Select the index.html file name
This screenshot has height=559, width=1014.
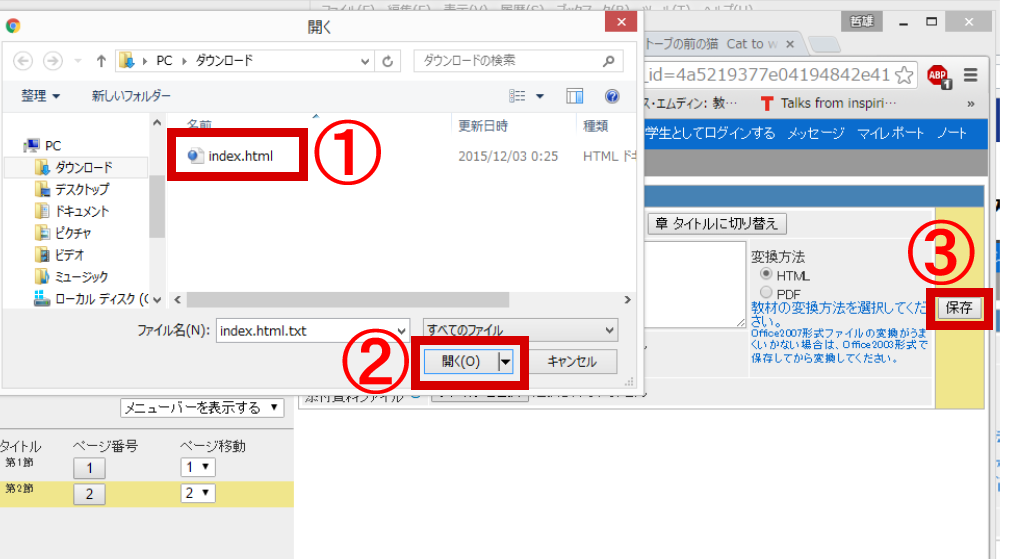(241, 156)
